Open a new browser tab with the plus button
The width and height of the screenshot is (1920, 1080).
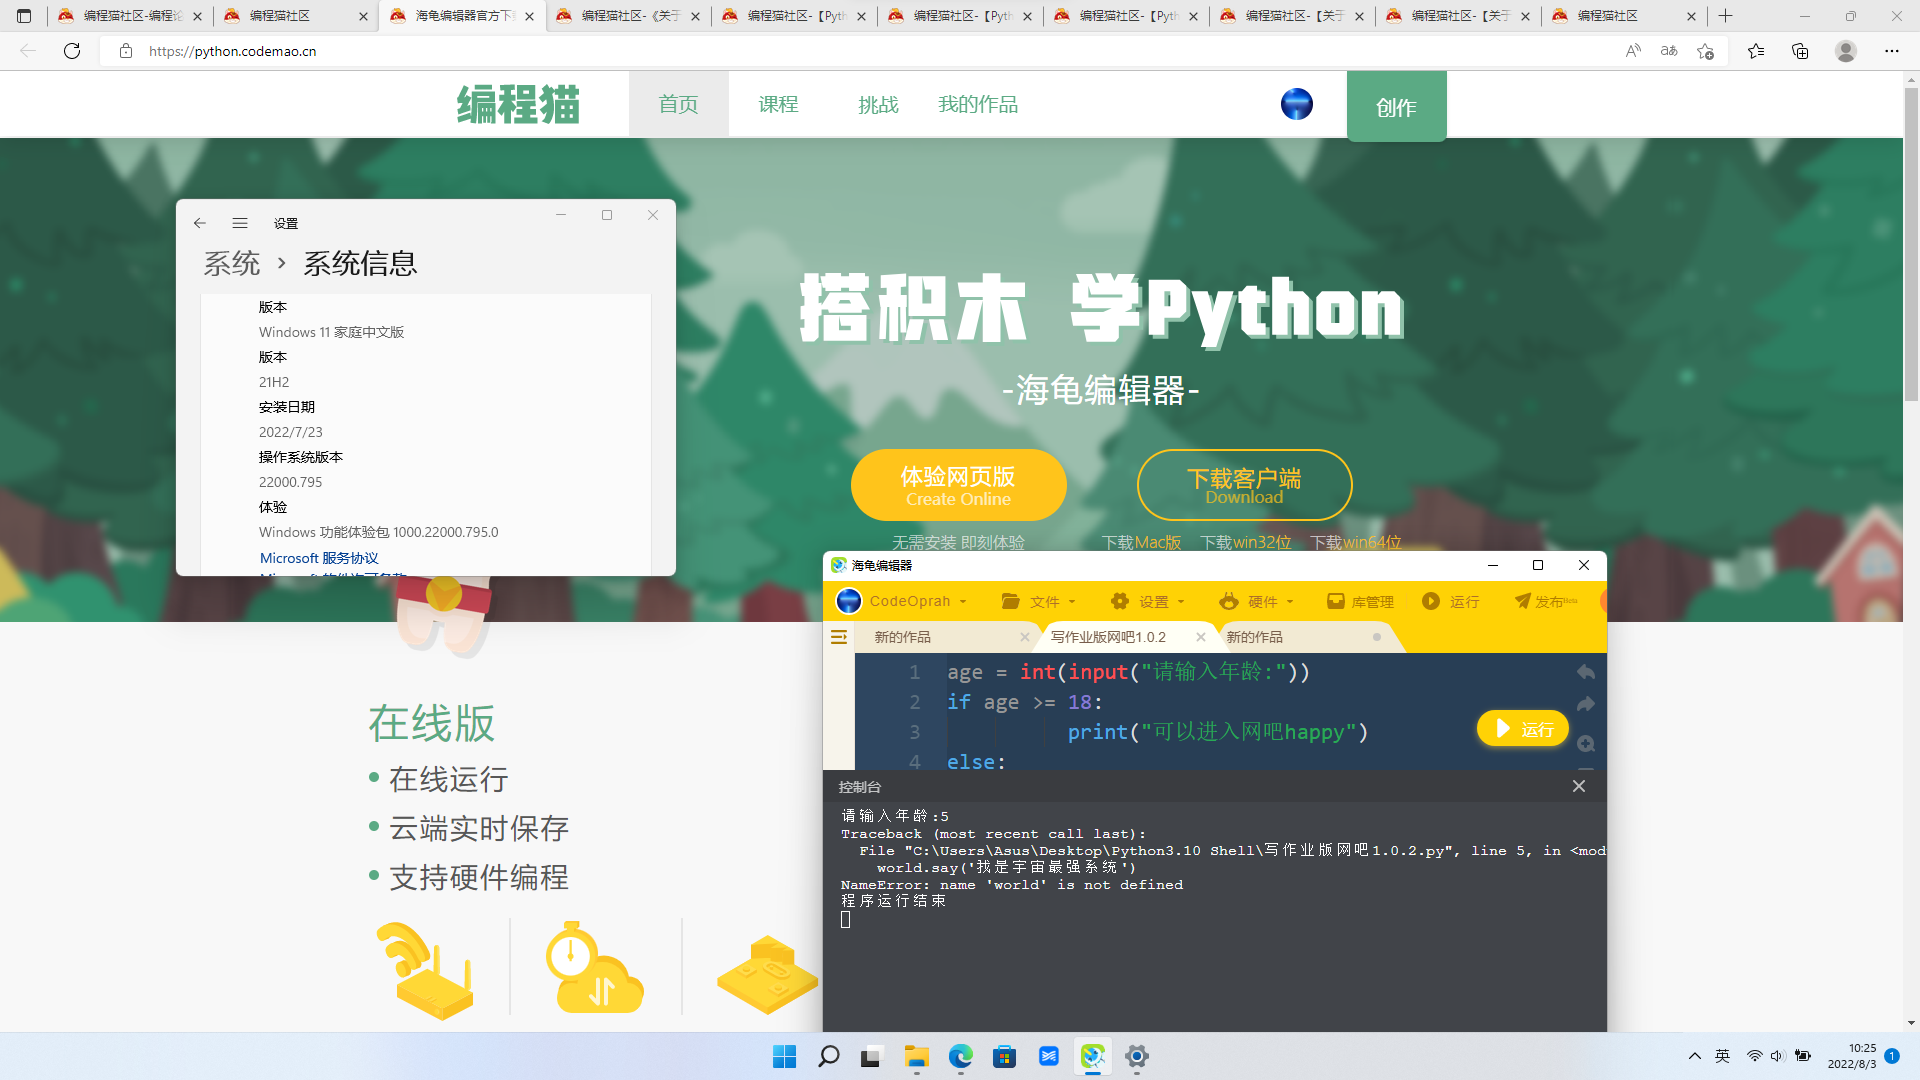(x=1725, y=16)
